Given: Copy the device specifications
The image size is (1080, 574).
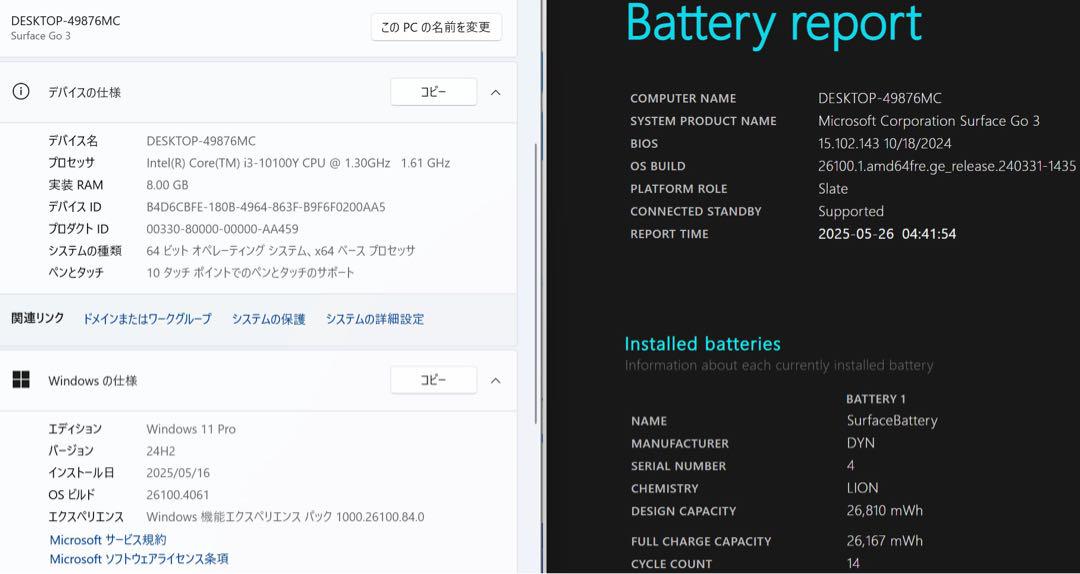Looking at the screenshot, I should [433, 92].
